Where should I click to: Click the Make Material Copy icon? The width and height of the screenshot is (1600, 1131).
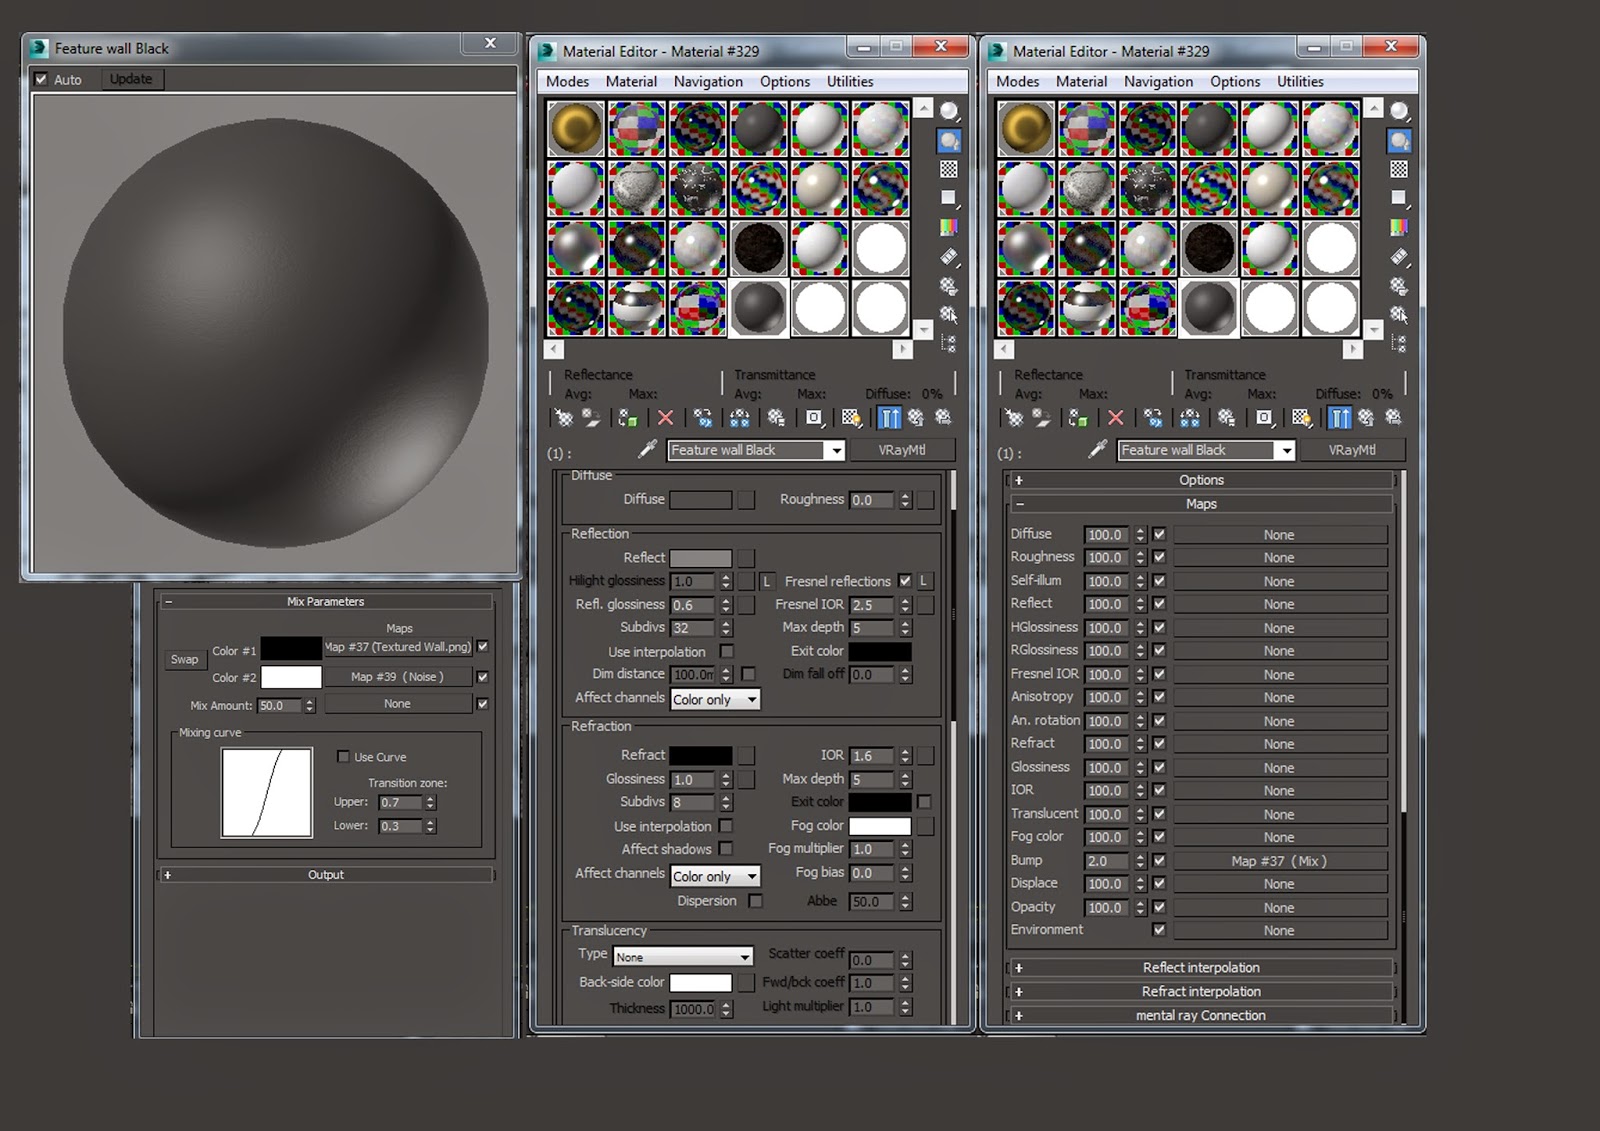(x=703, y=418)
